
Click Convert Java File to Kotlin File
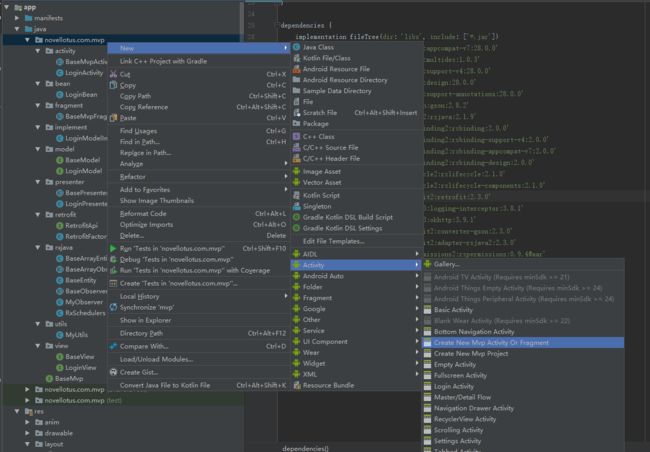tap(199, 385)
